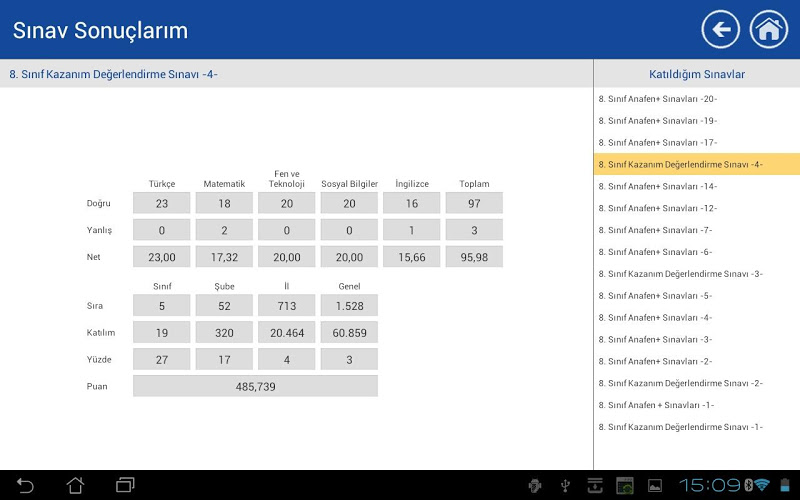Tap the back arrow icon in header

(x=720, y=29)
